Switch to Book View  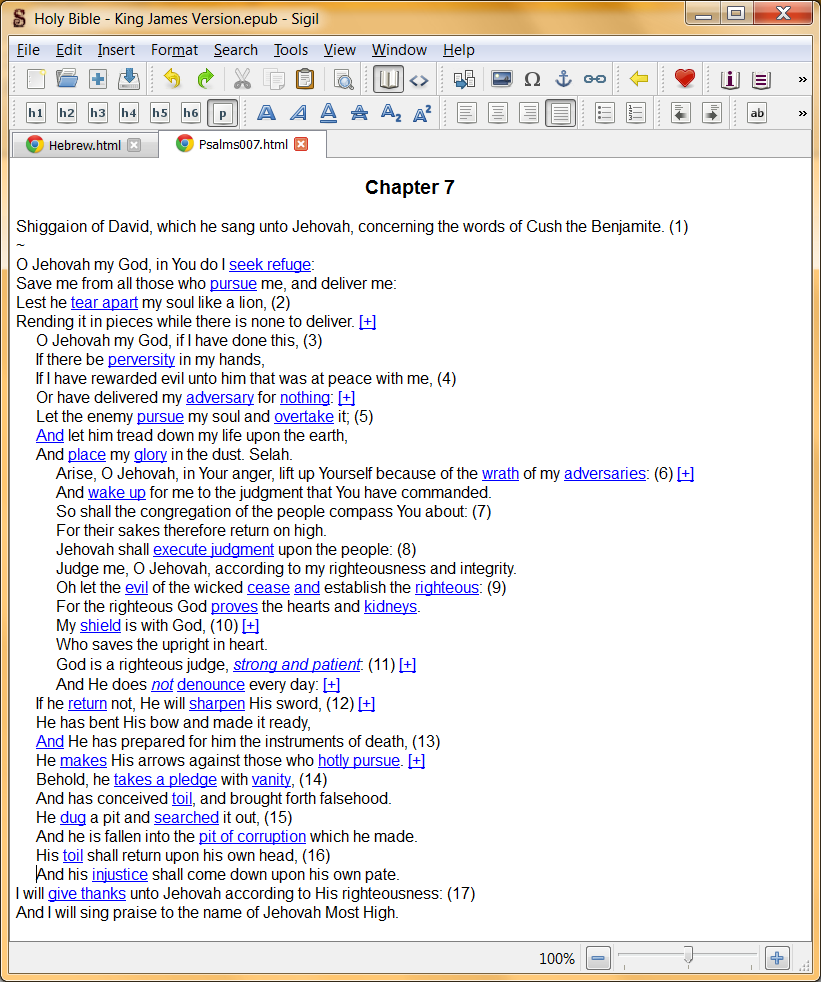(x=388, y=79)
